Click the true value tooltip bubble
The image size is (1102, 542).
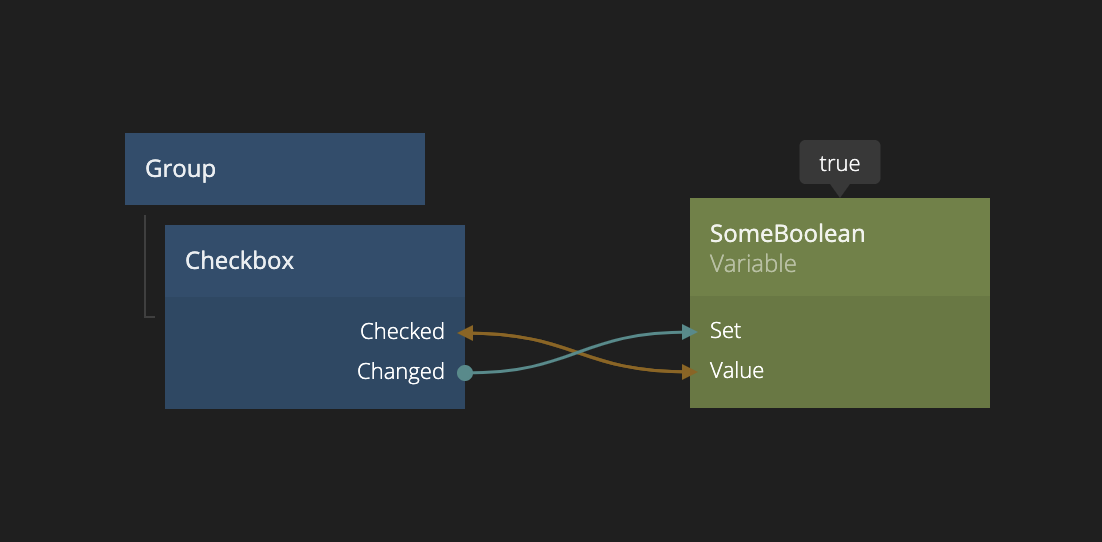click(x=840, y=163)
